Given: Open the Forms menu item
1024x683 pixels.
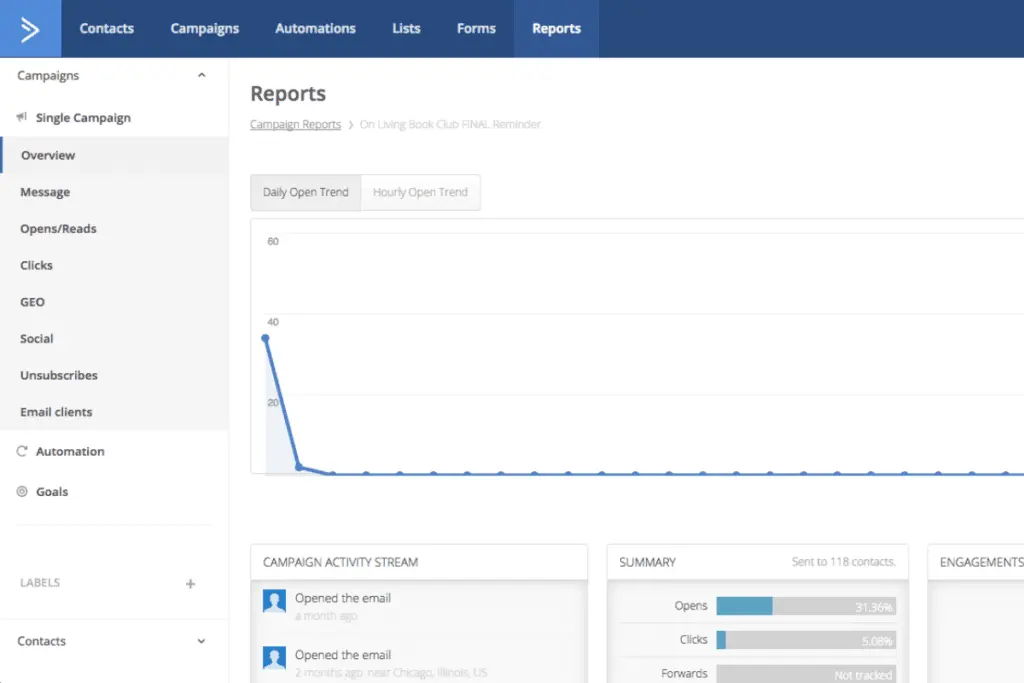Looking at the screenshot, I should point(476,29).
